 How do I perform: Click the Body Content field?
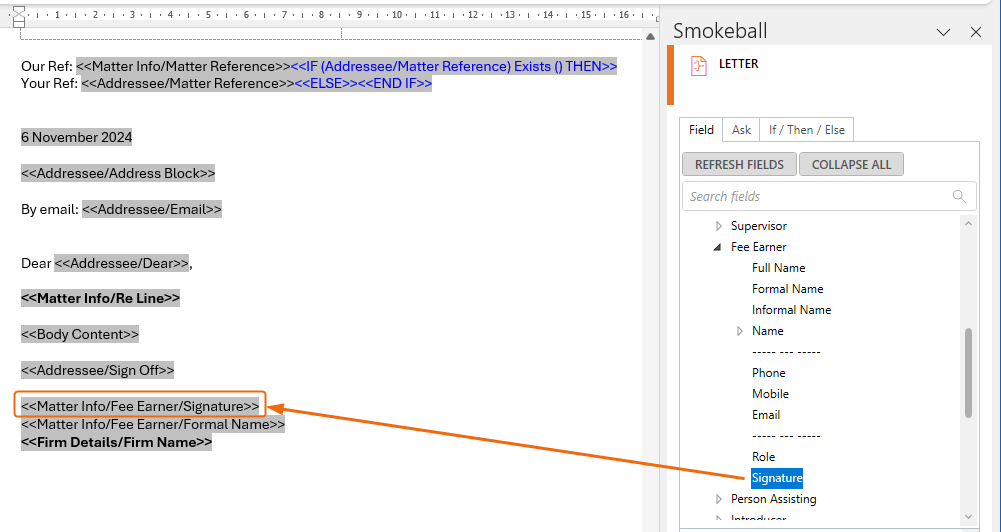[x=80, y=335]
